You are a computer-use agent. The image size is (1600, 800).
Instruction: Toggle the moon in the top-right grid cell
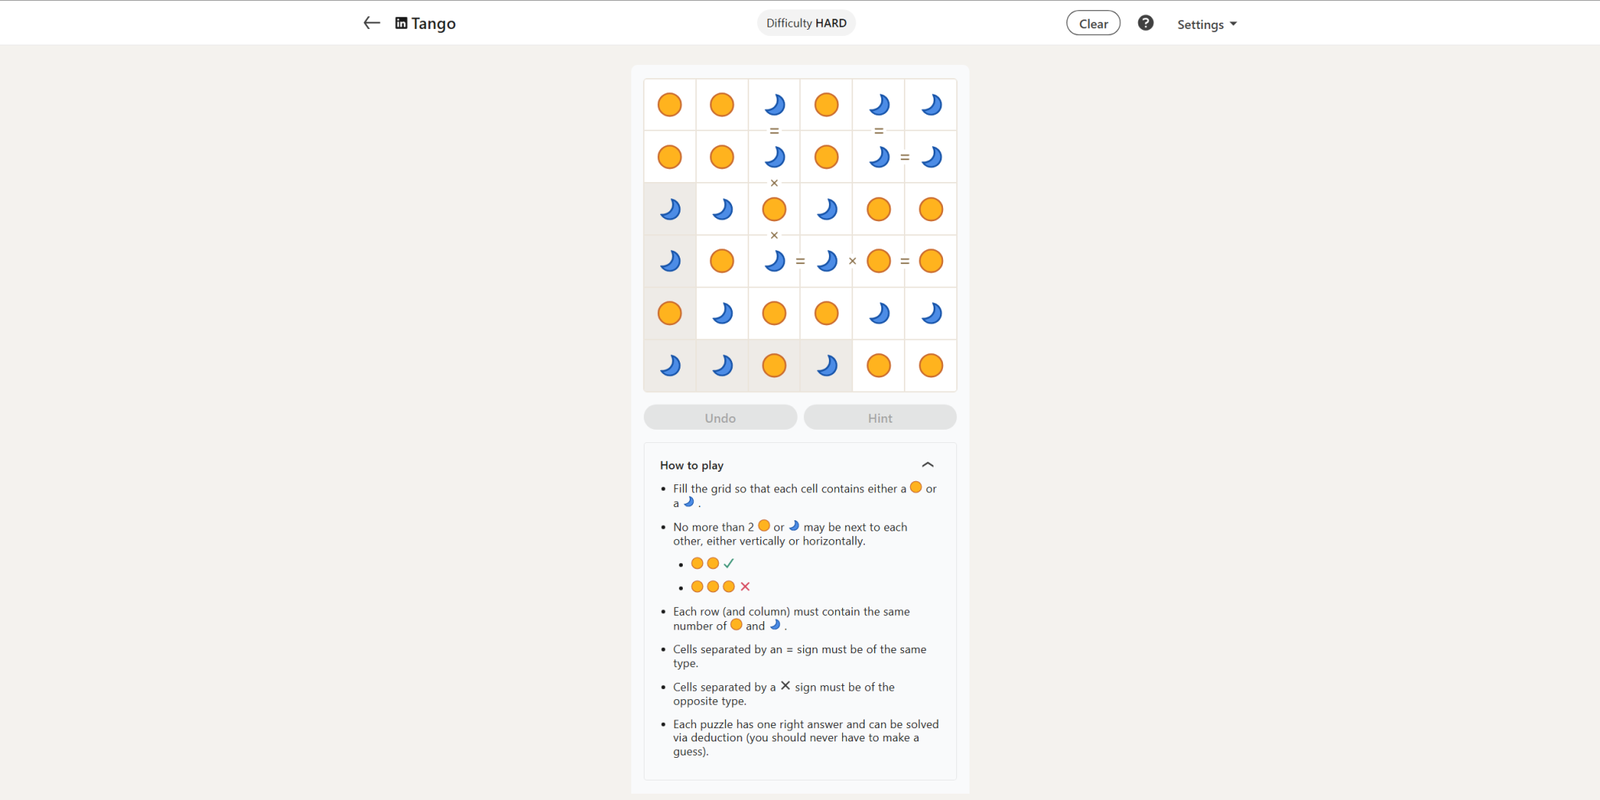click(x=931, y=105)
